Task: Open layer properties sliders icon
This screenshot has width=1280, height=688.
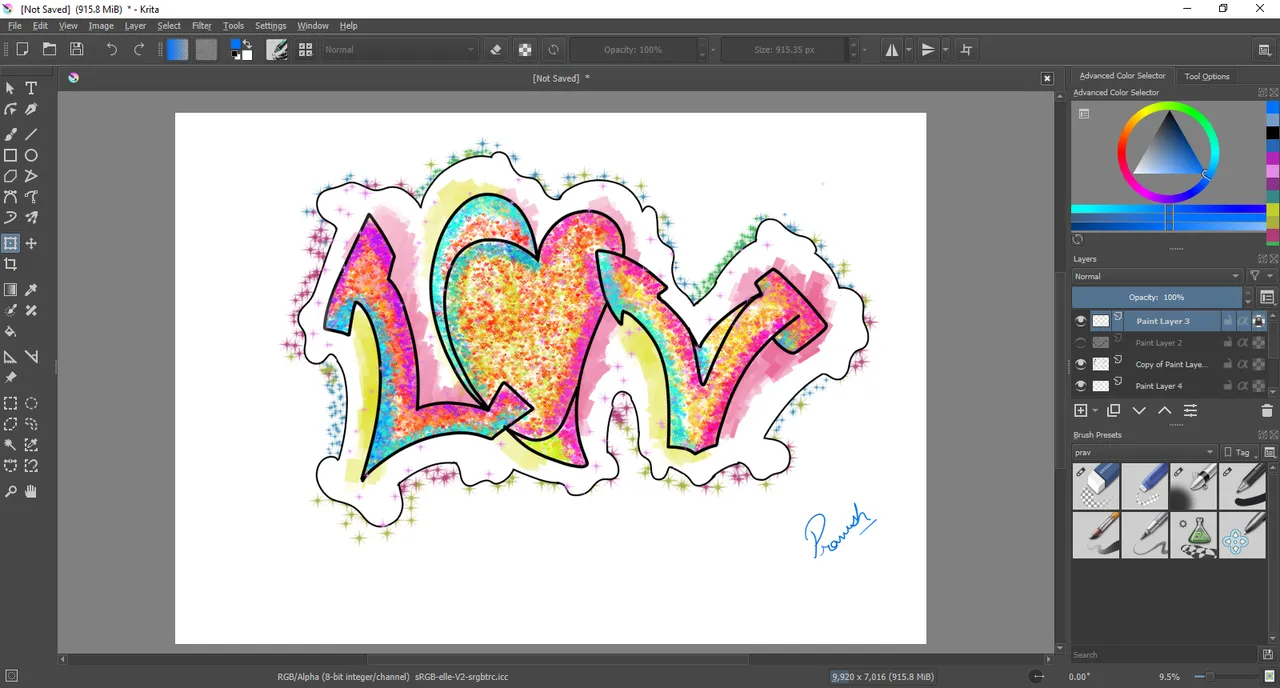Action: 1190,411
